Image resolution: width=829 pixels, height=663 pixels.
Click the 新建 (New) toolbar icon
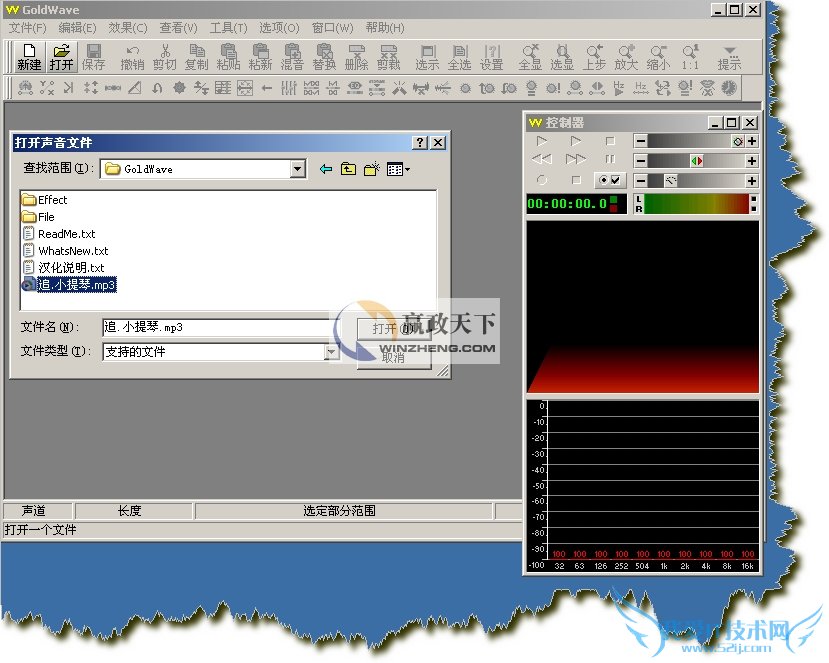29,56
